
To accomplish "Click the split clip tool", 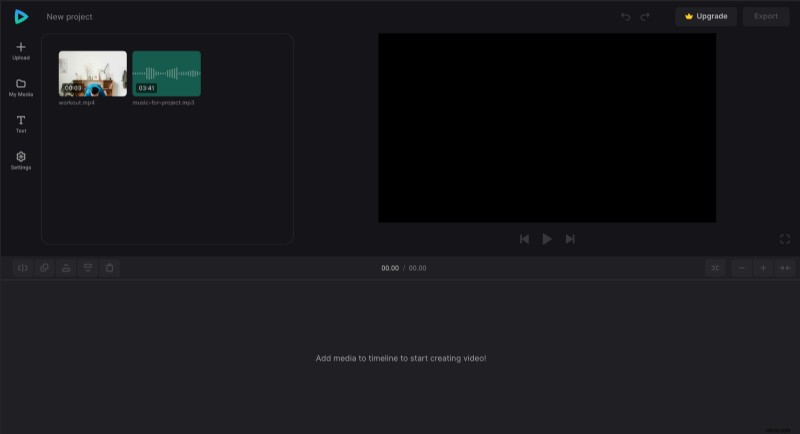I will click(x=23, y=268).
